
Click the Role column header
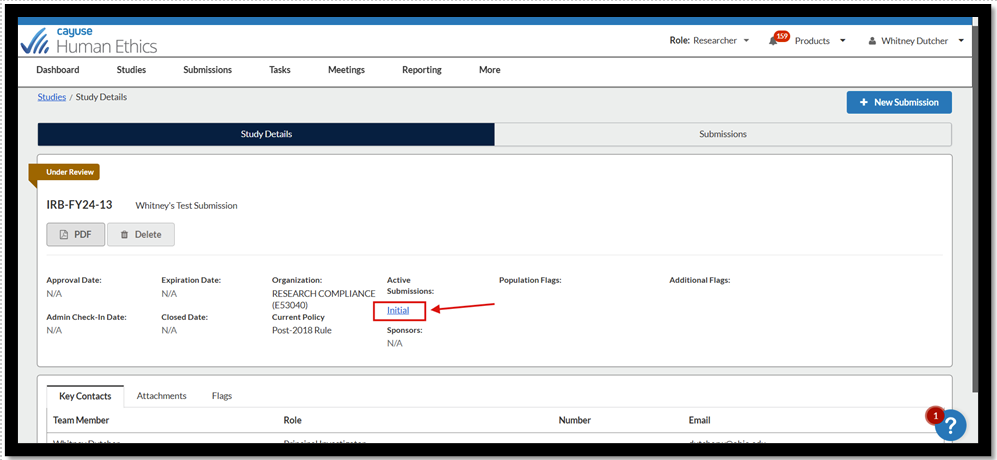(x=292, y=421)
